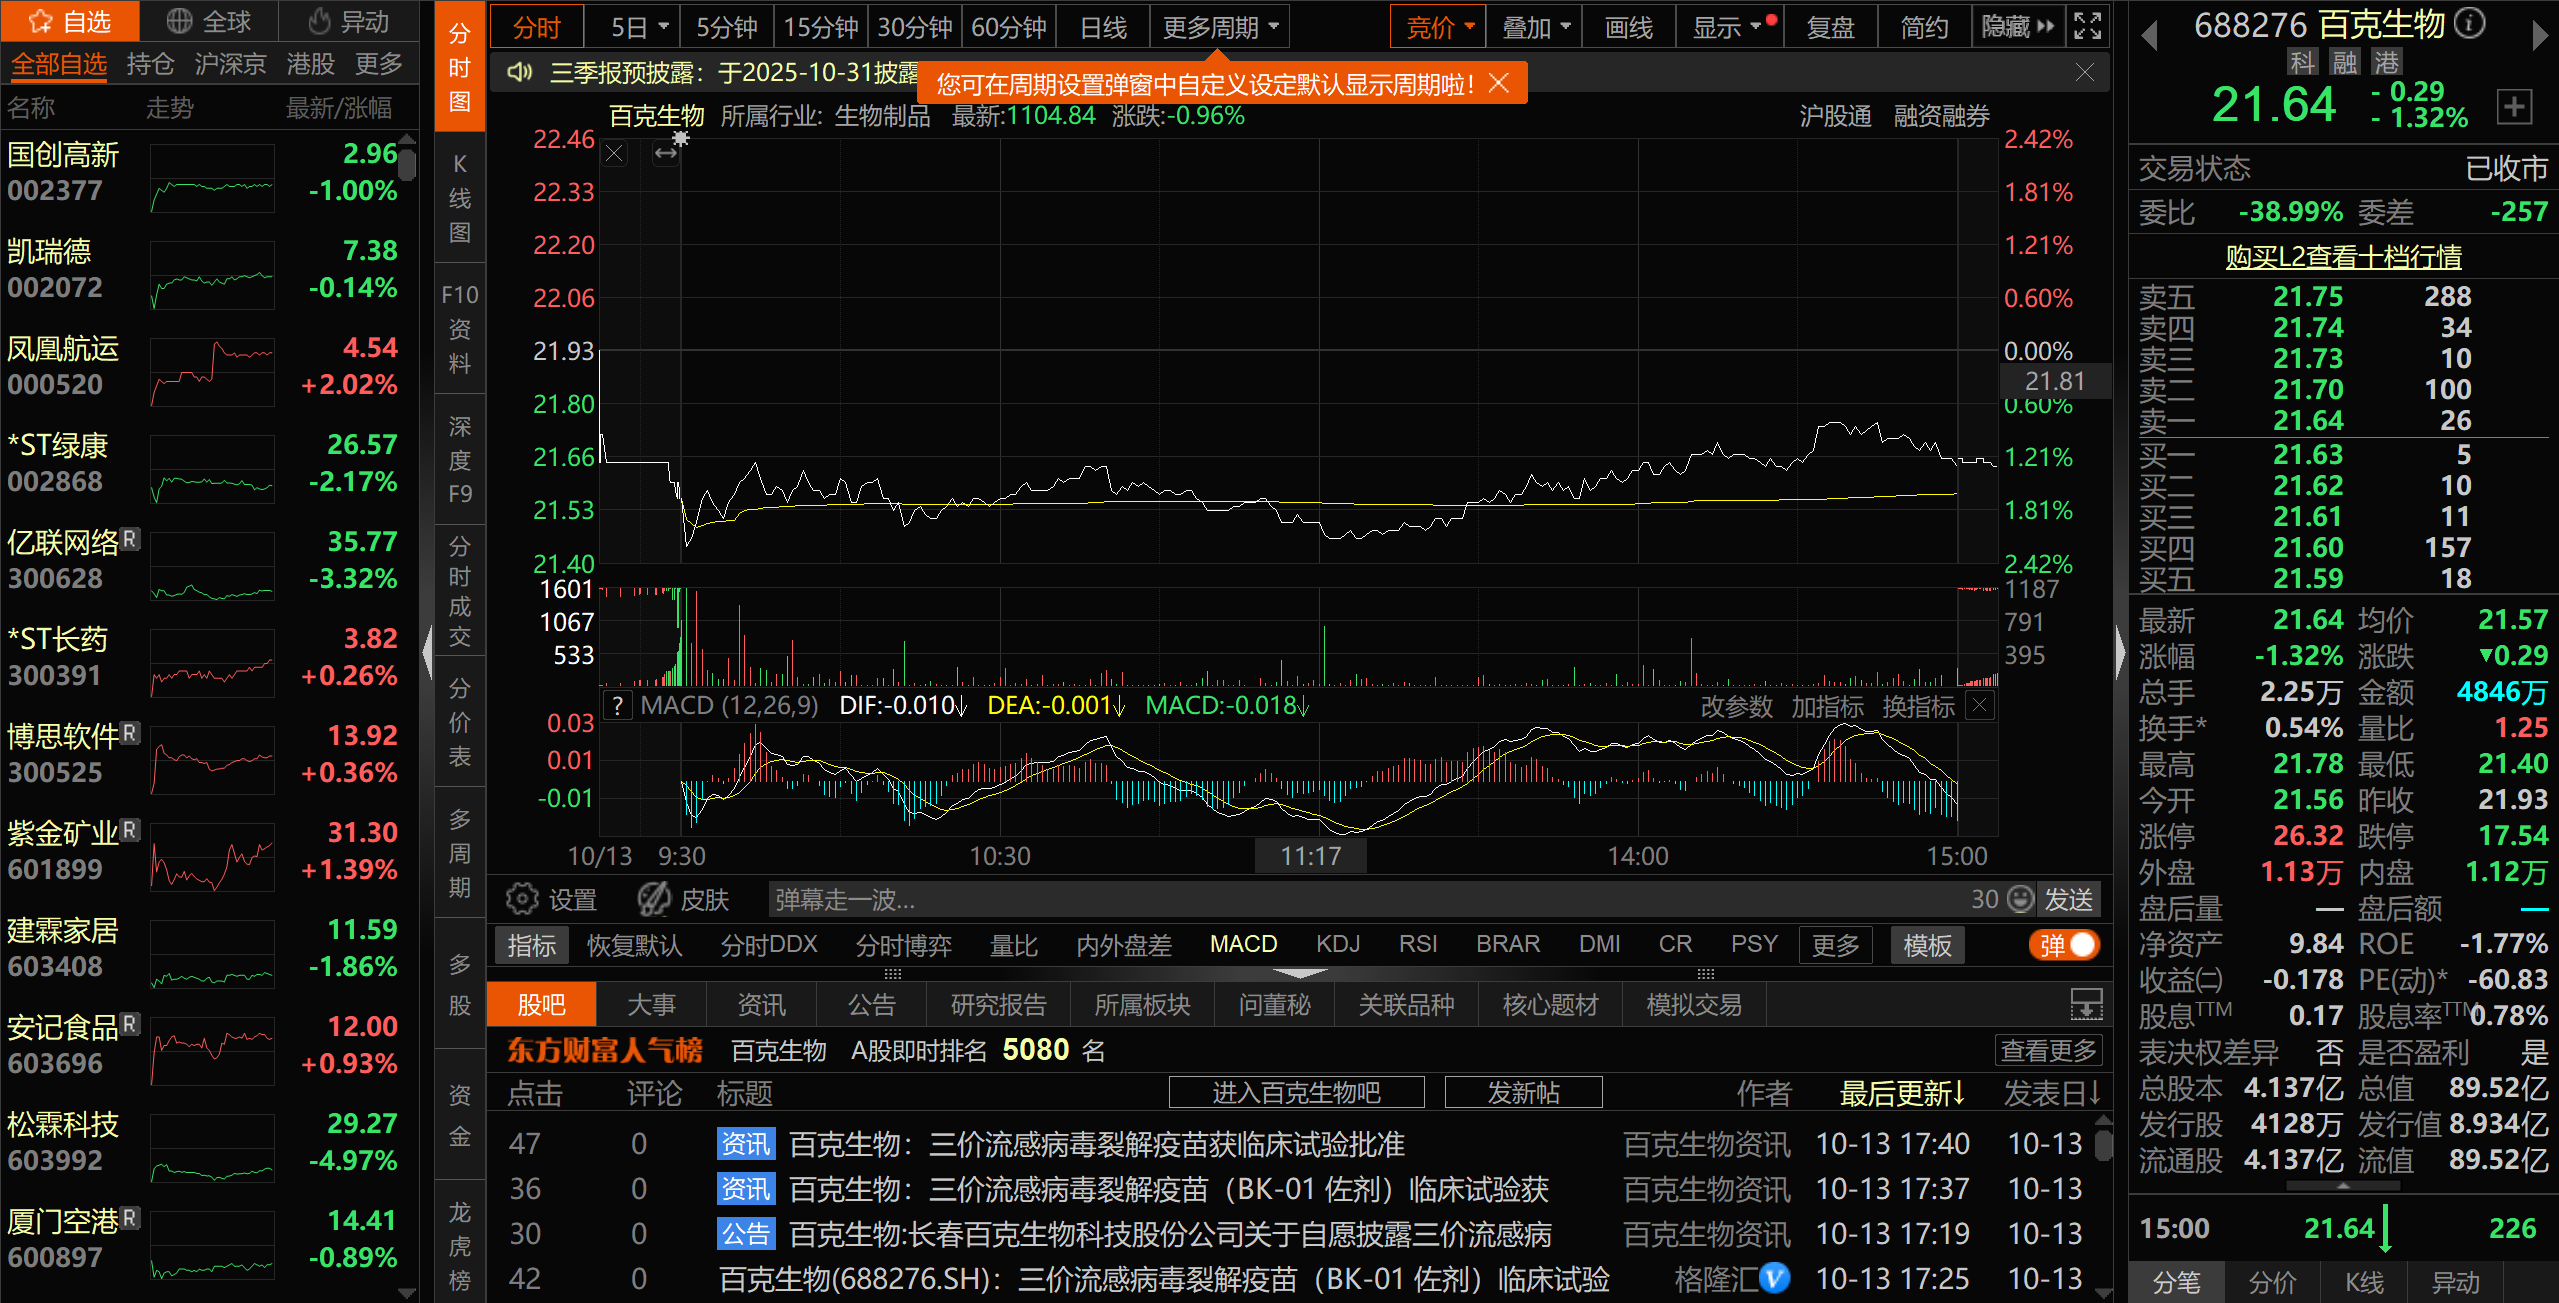This screenshot has width=2559, height=1303.
Task: Select the KDJ indicator tab
Action: click(1337, 944)
